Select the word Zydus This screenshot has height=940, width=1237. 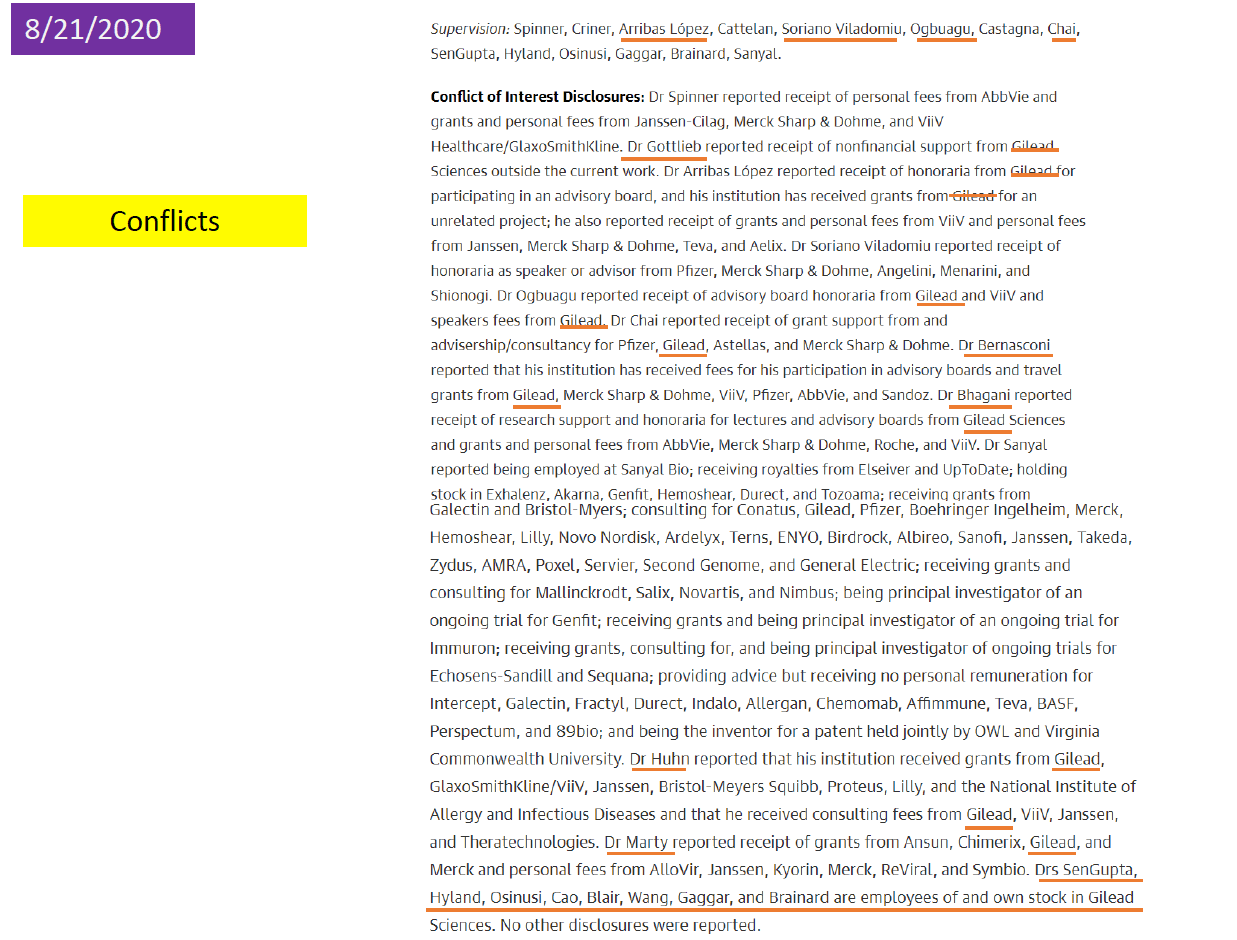pyautogui.click(x=452, y=565)
